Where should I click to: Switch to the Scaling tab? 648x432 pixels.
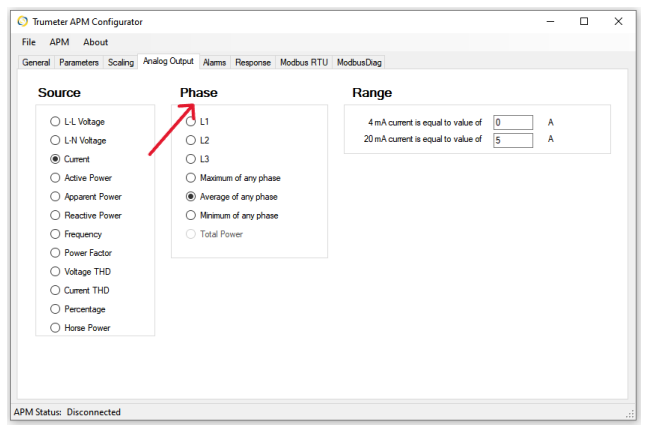pos(121,62)
